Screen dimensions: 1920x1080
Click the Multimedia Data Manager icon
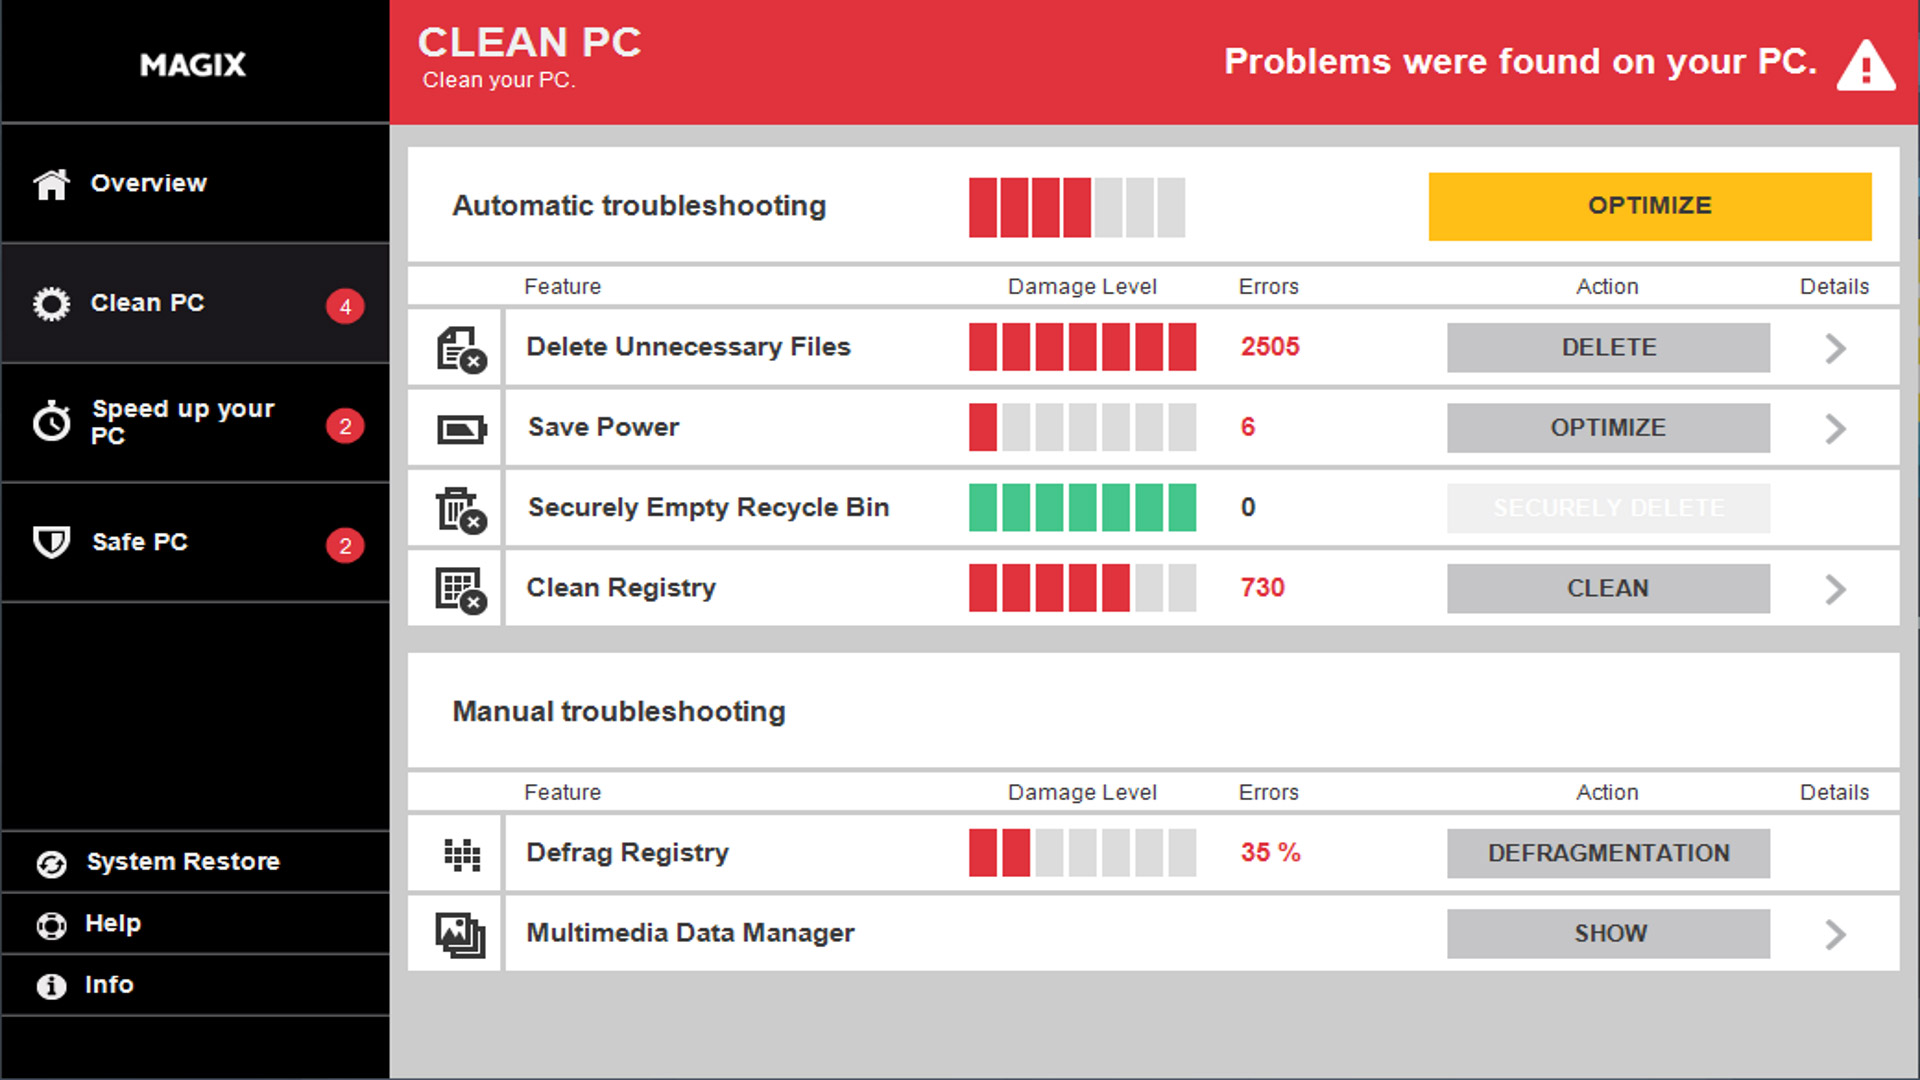click(x=460, y=934)
